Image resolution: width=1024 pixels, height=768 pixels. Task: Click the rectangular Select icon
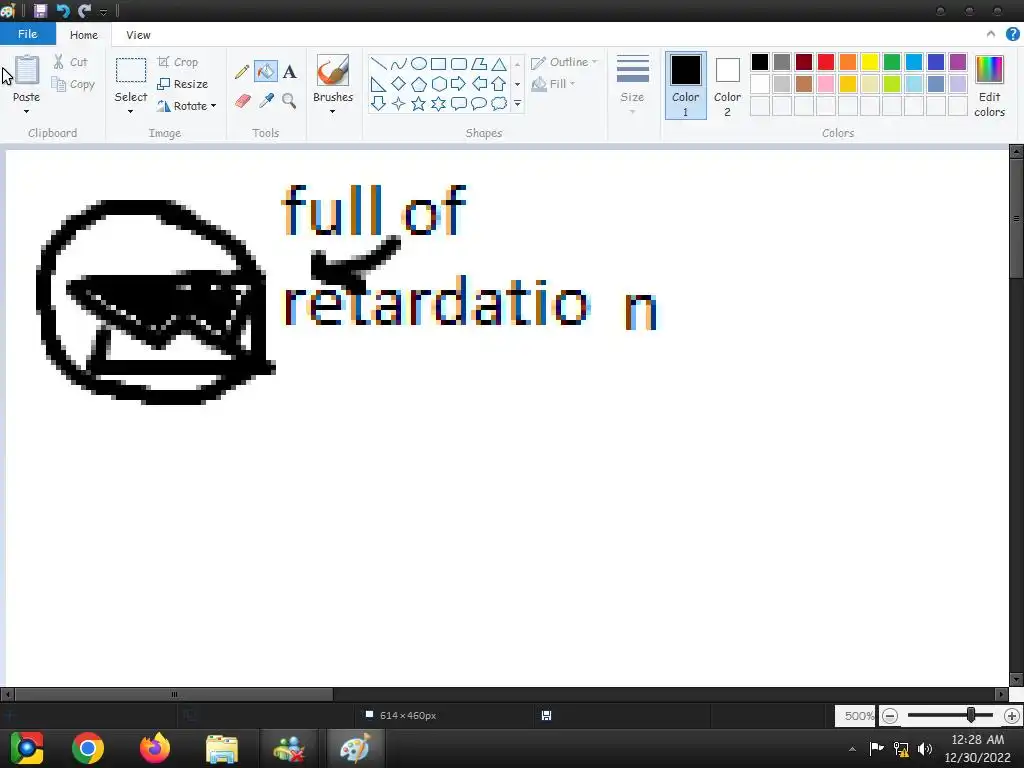tap(131, 71)
